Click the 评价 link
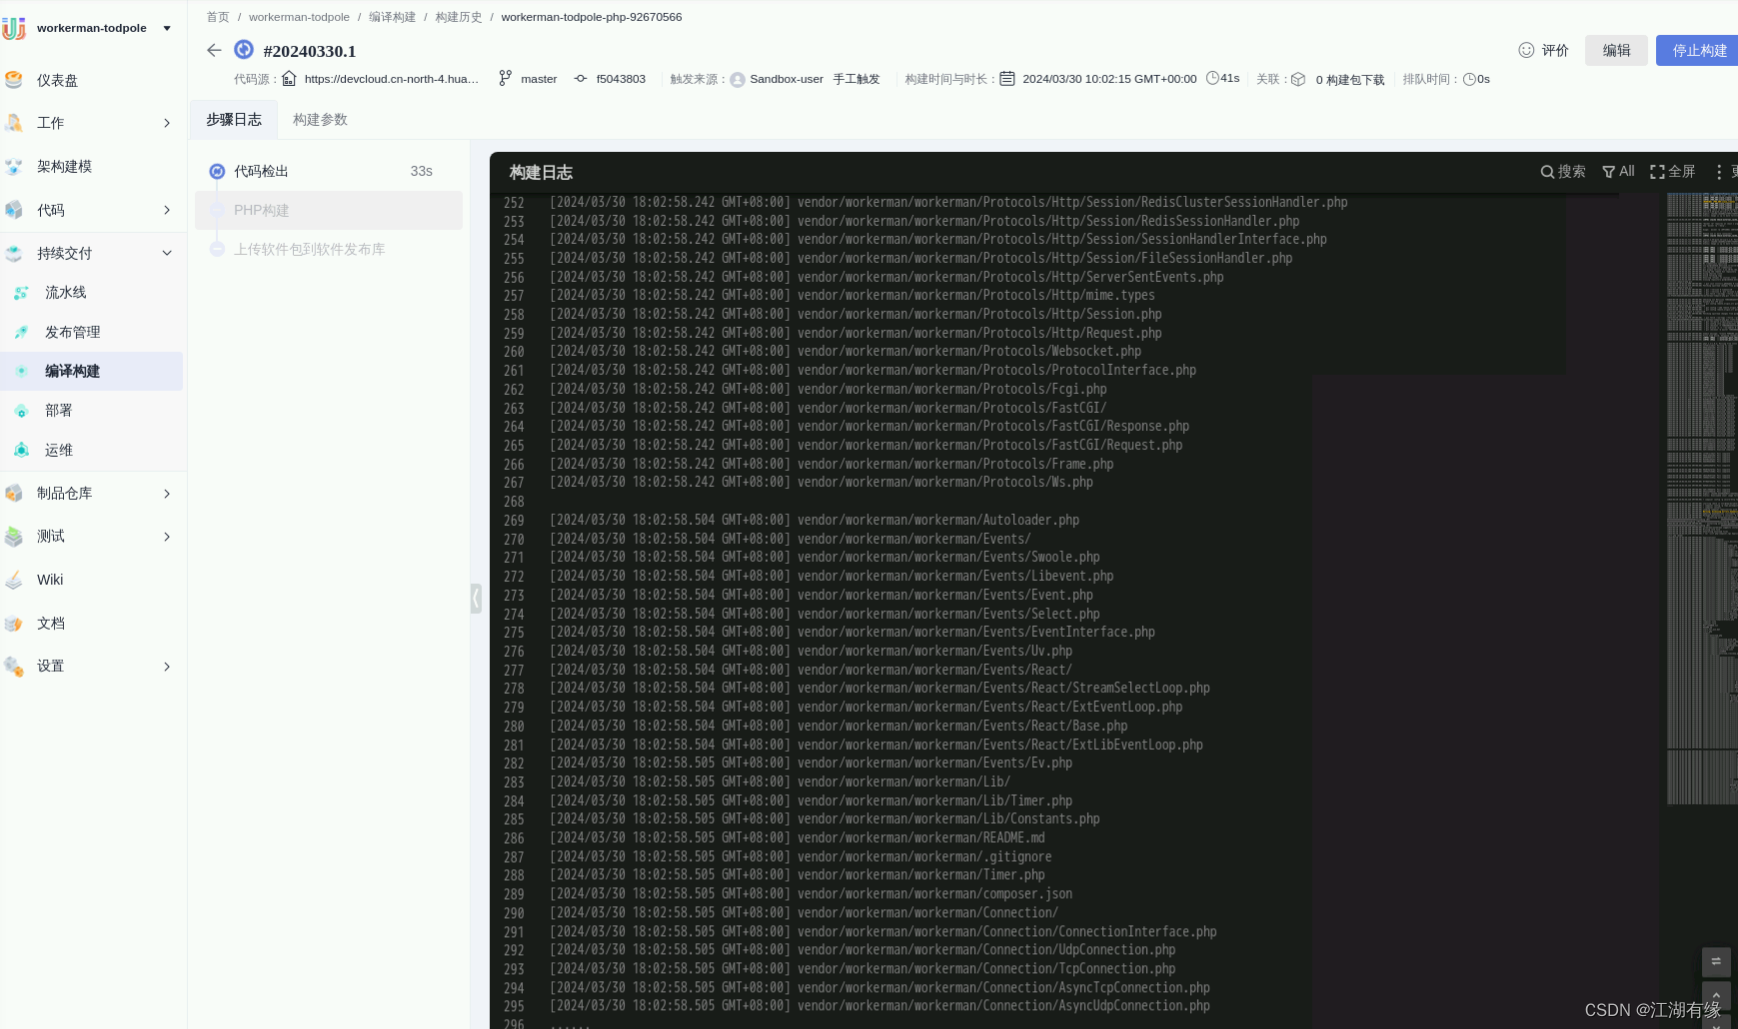Image resolution: width=1738 pixels, height=1029 pixels. click(x=1555, y=50)
